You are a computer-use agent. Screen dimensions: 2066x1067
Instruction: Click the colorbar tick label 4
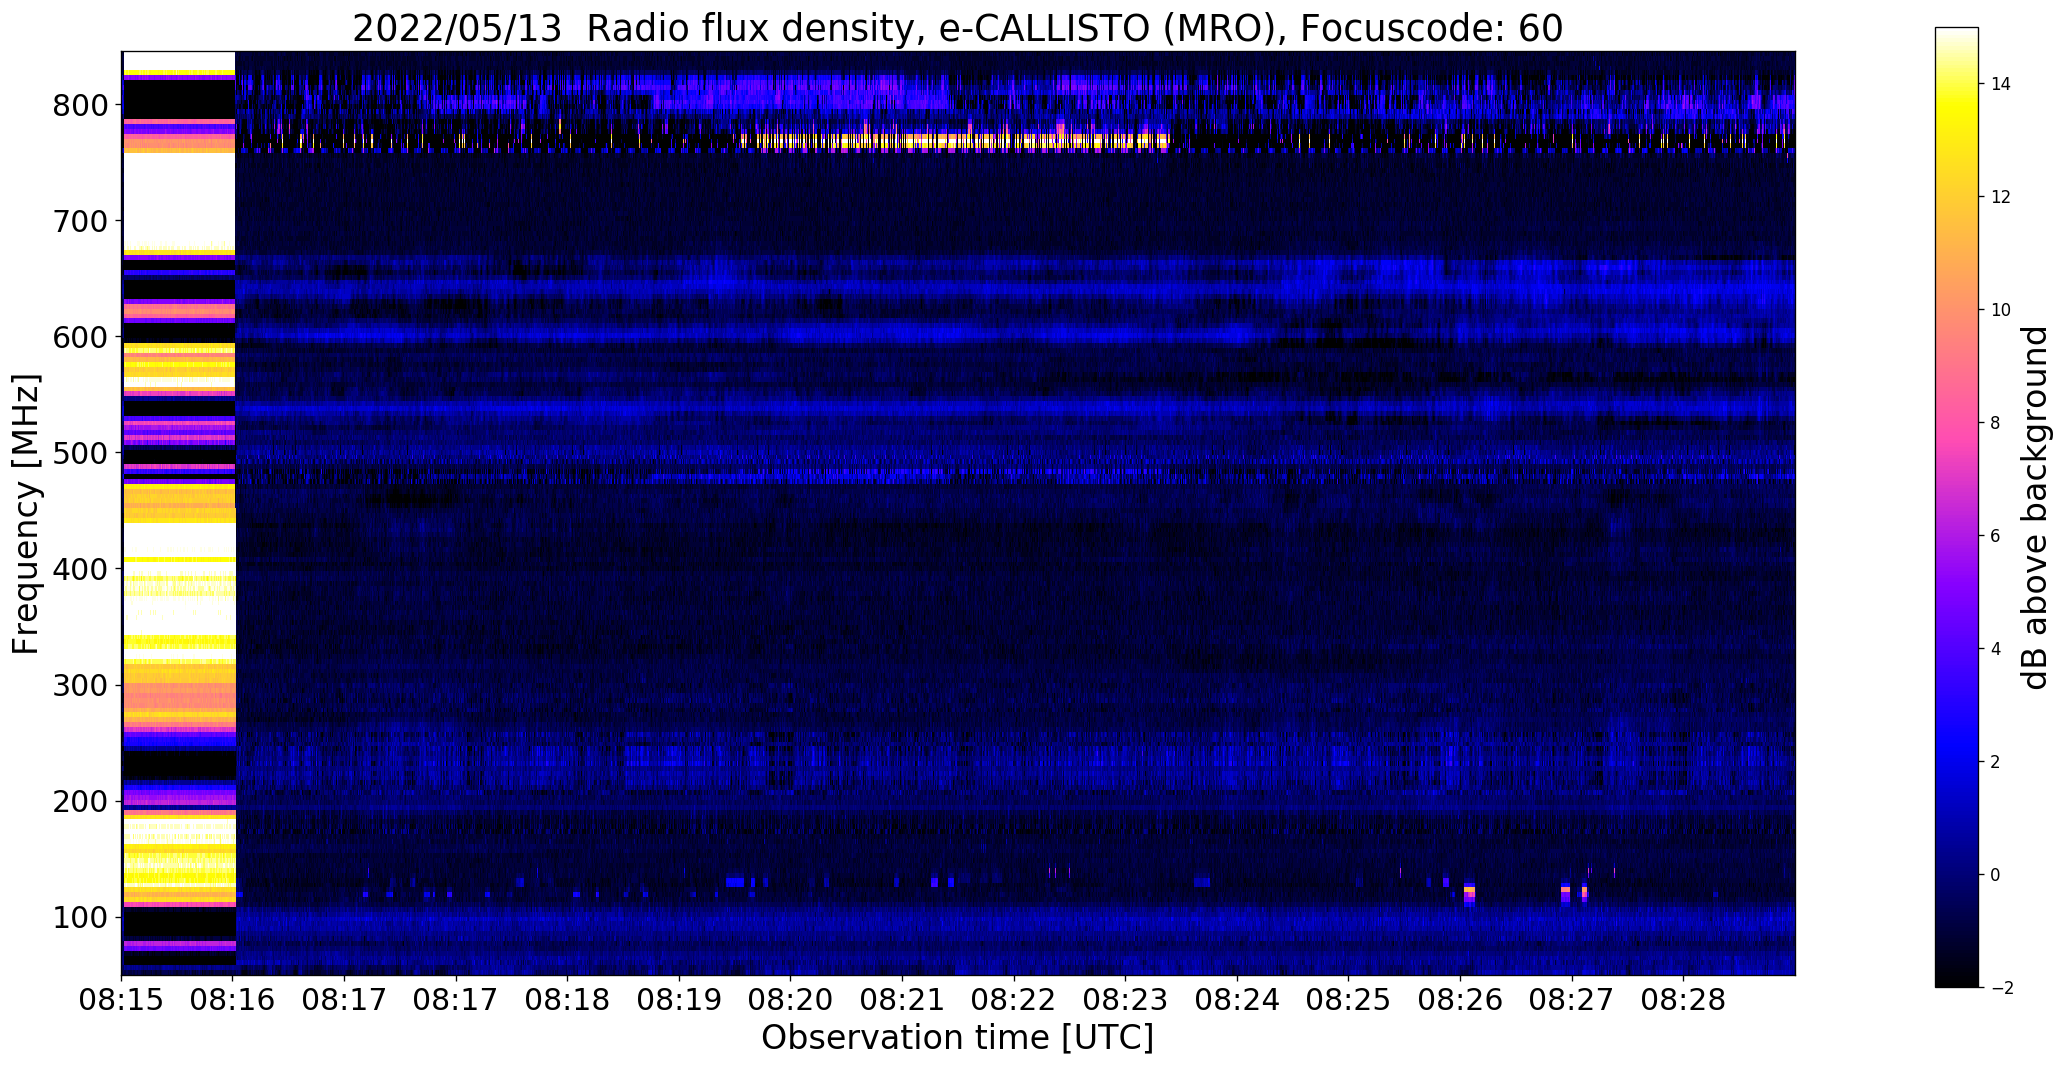tap(1996, 649)
